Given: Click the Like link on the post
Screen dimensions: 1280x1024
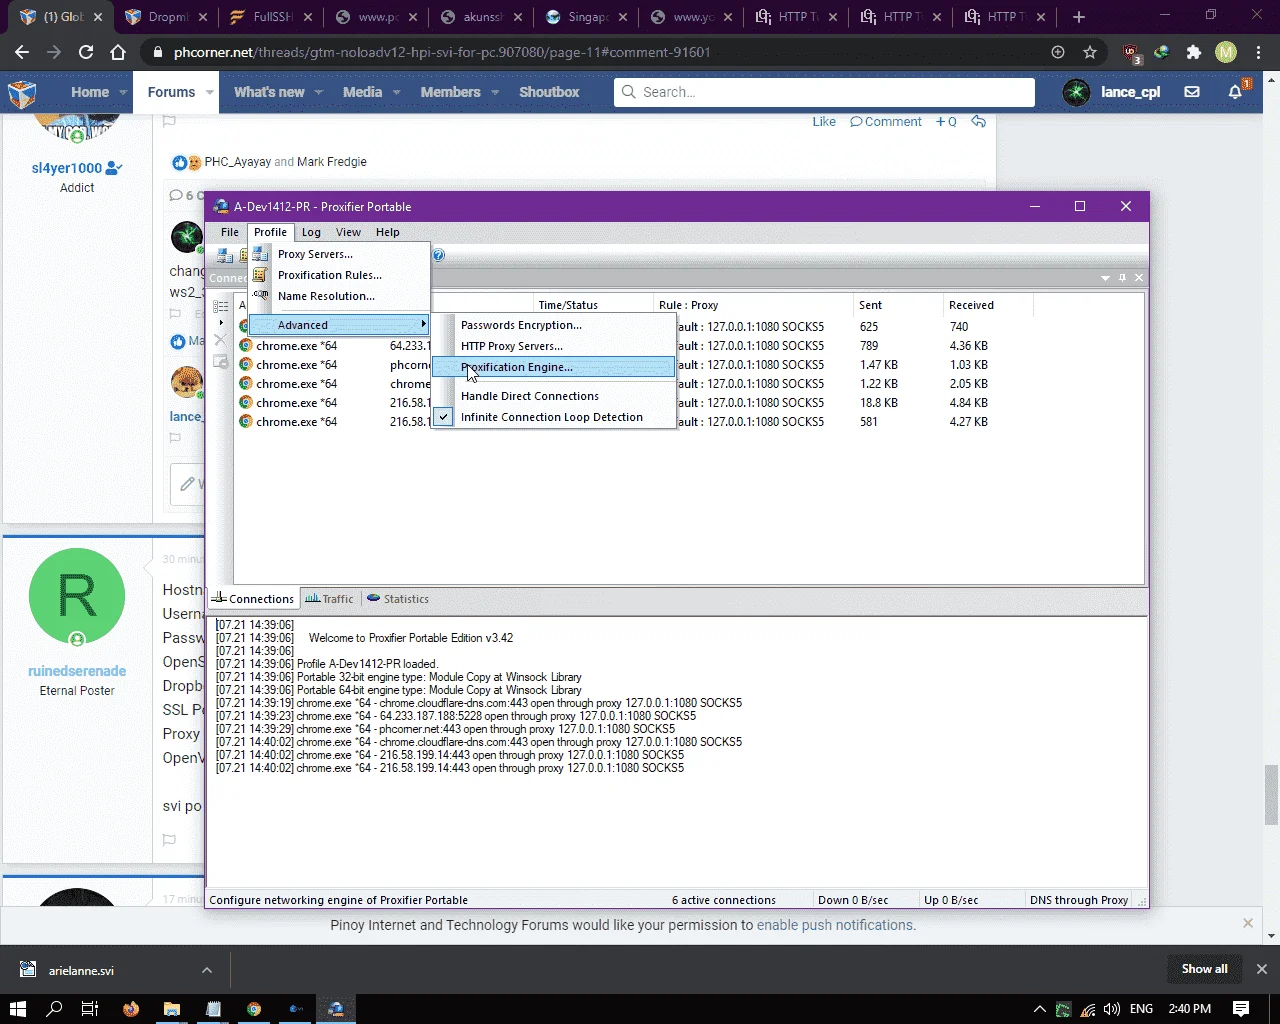Looking at the screenshot, I should point(824,122).
